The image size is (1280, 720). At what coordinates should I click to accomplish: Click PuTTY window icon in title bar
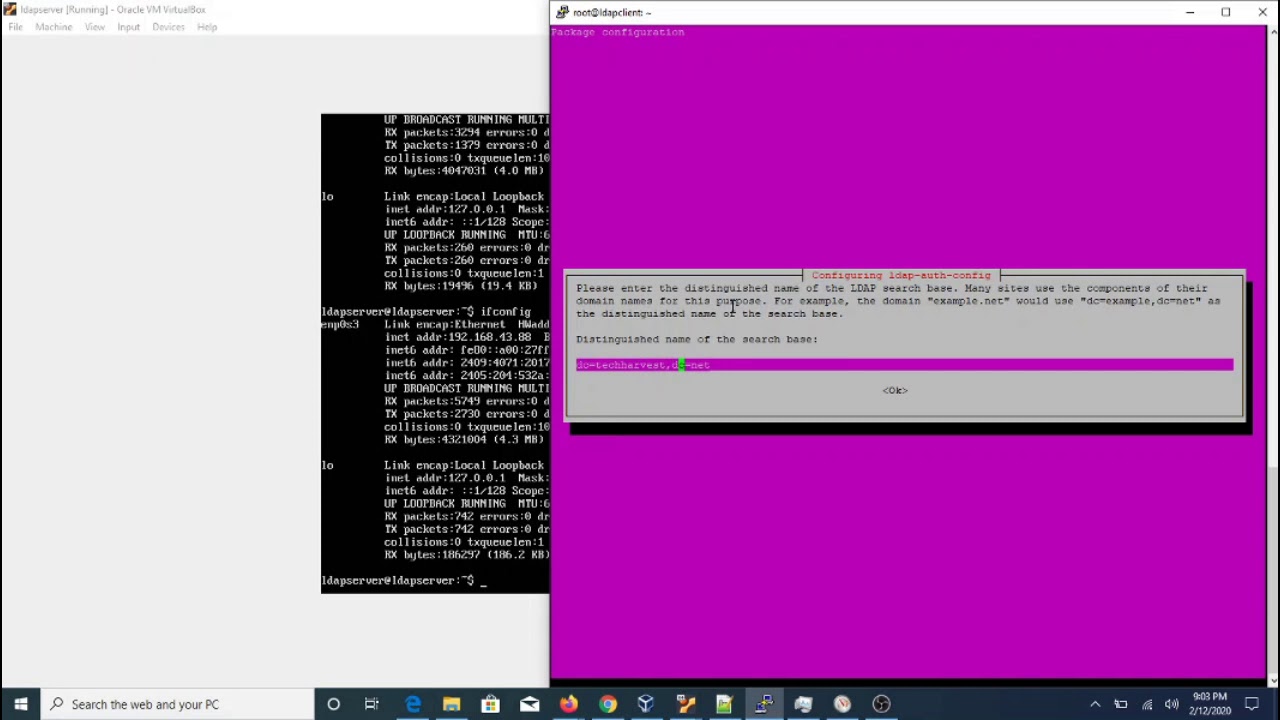[x=563, y=12]
